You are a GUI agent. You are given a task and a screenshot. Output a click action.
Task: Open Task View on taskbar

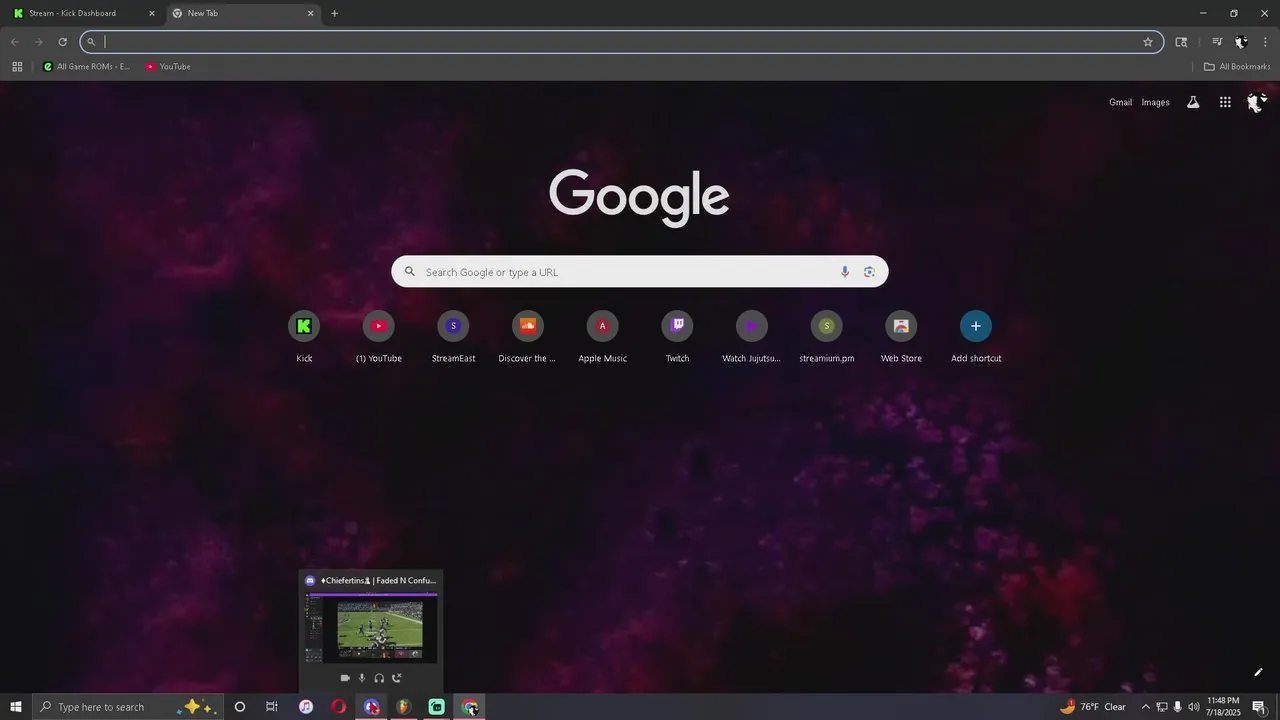271,707
